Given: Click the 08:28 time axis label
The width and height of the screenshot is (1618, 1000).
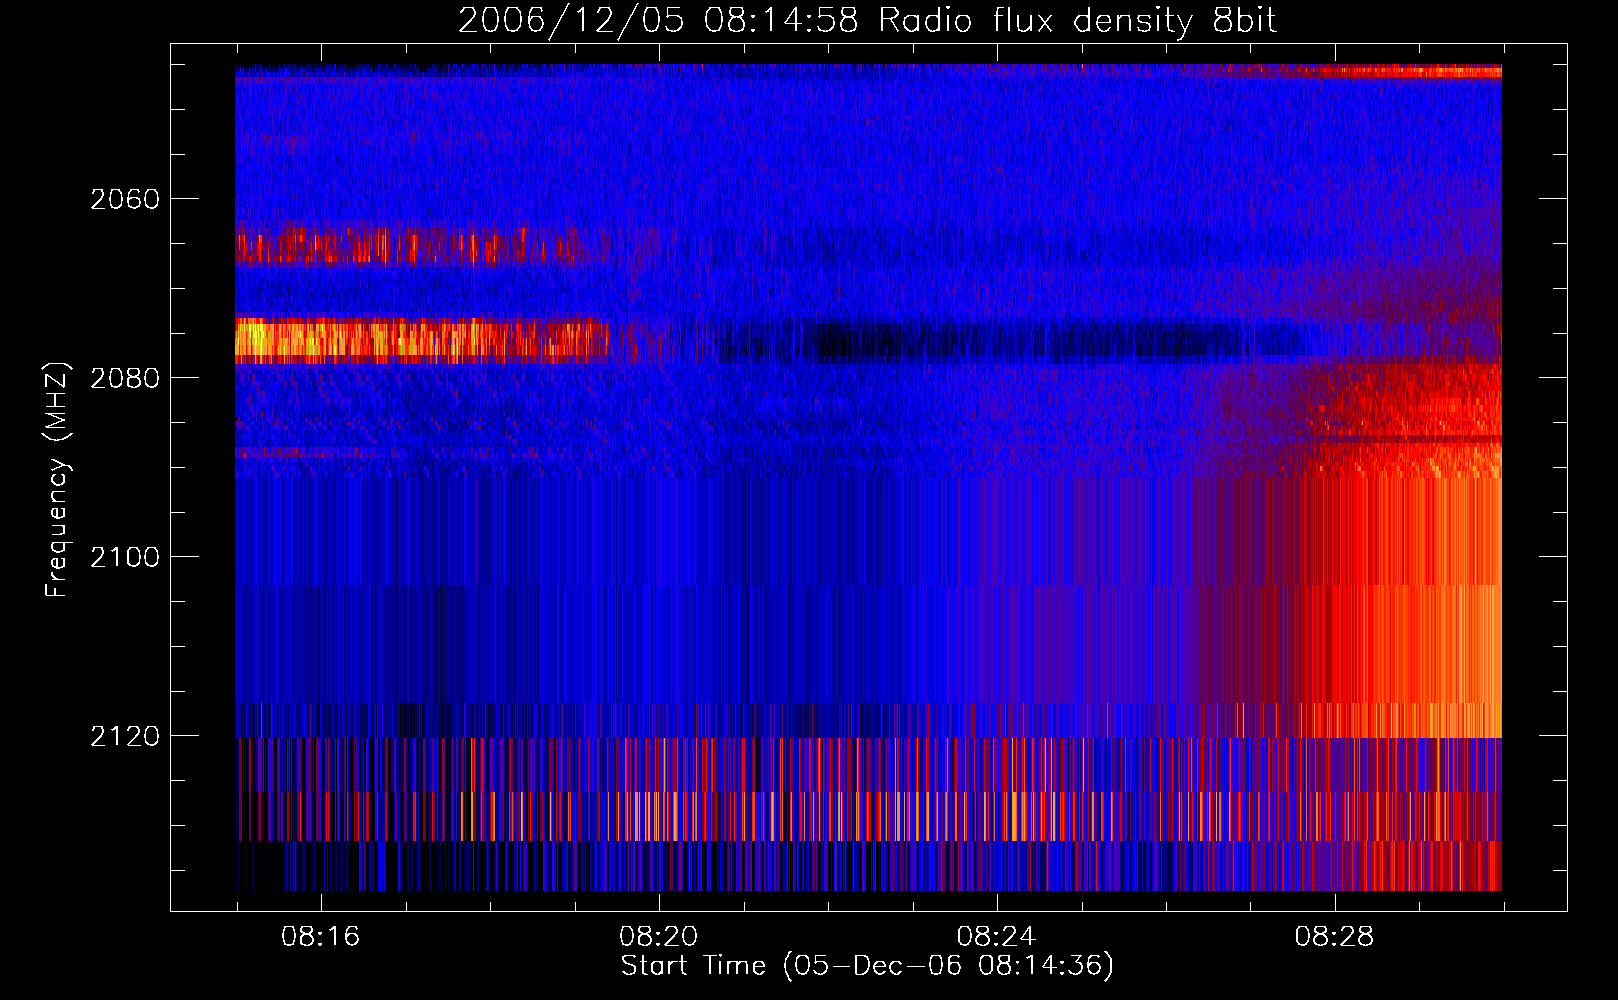Looking at the screenshot, I should click(x=1335, y=937).
